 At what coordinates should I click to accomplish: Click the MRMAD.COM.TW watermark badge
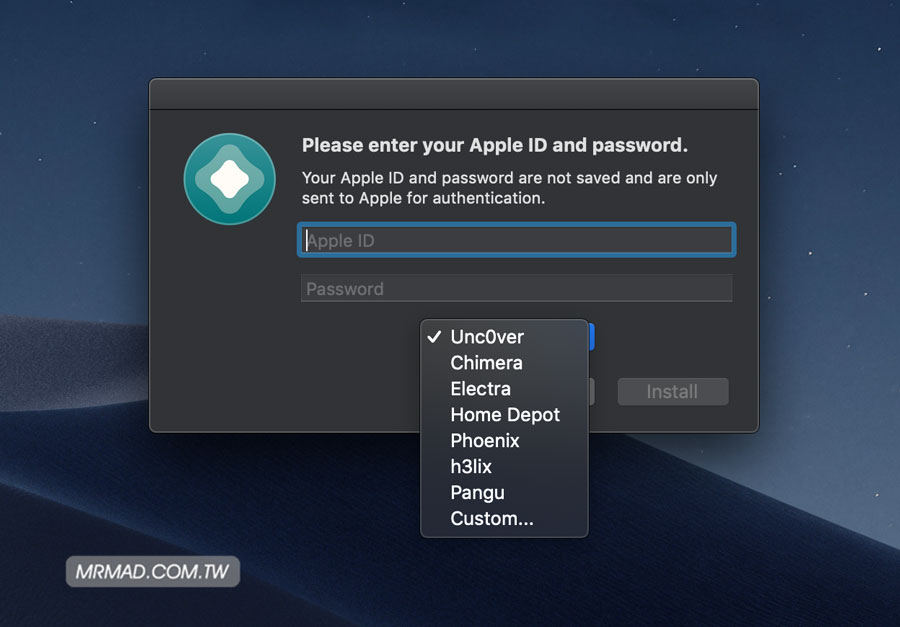click(153, 573)
